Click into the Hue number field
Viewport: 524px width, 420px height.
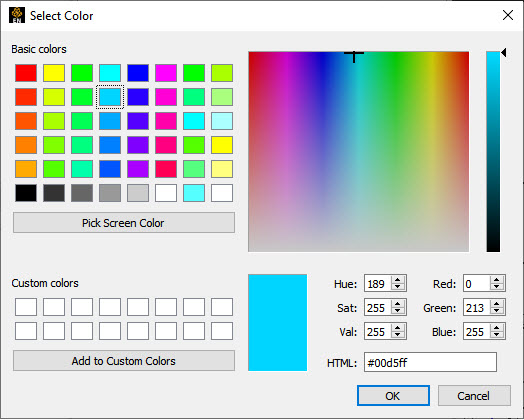pos(378,284)
